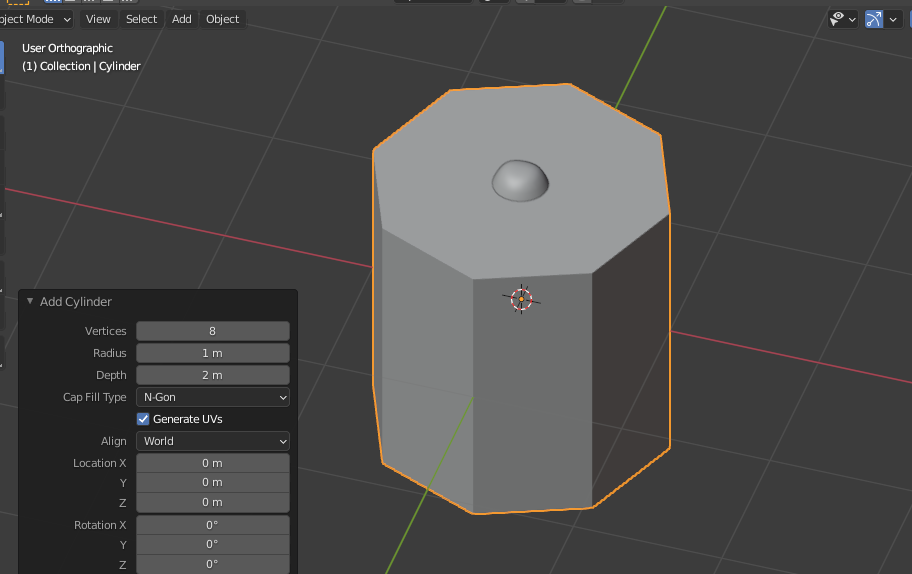
Task: Click the Radius field showing 1 m
Action: [212, 353]
